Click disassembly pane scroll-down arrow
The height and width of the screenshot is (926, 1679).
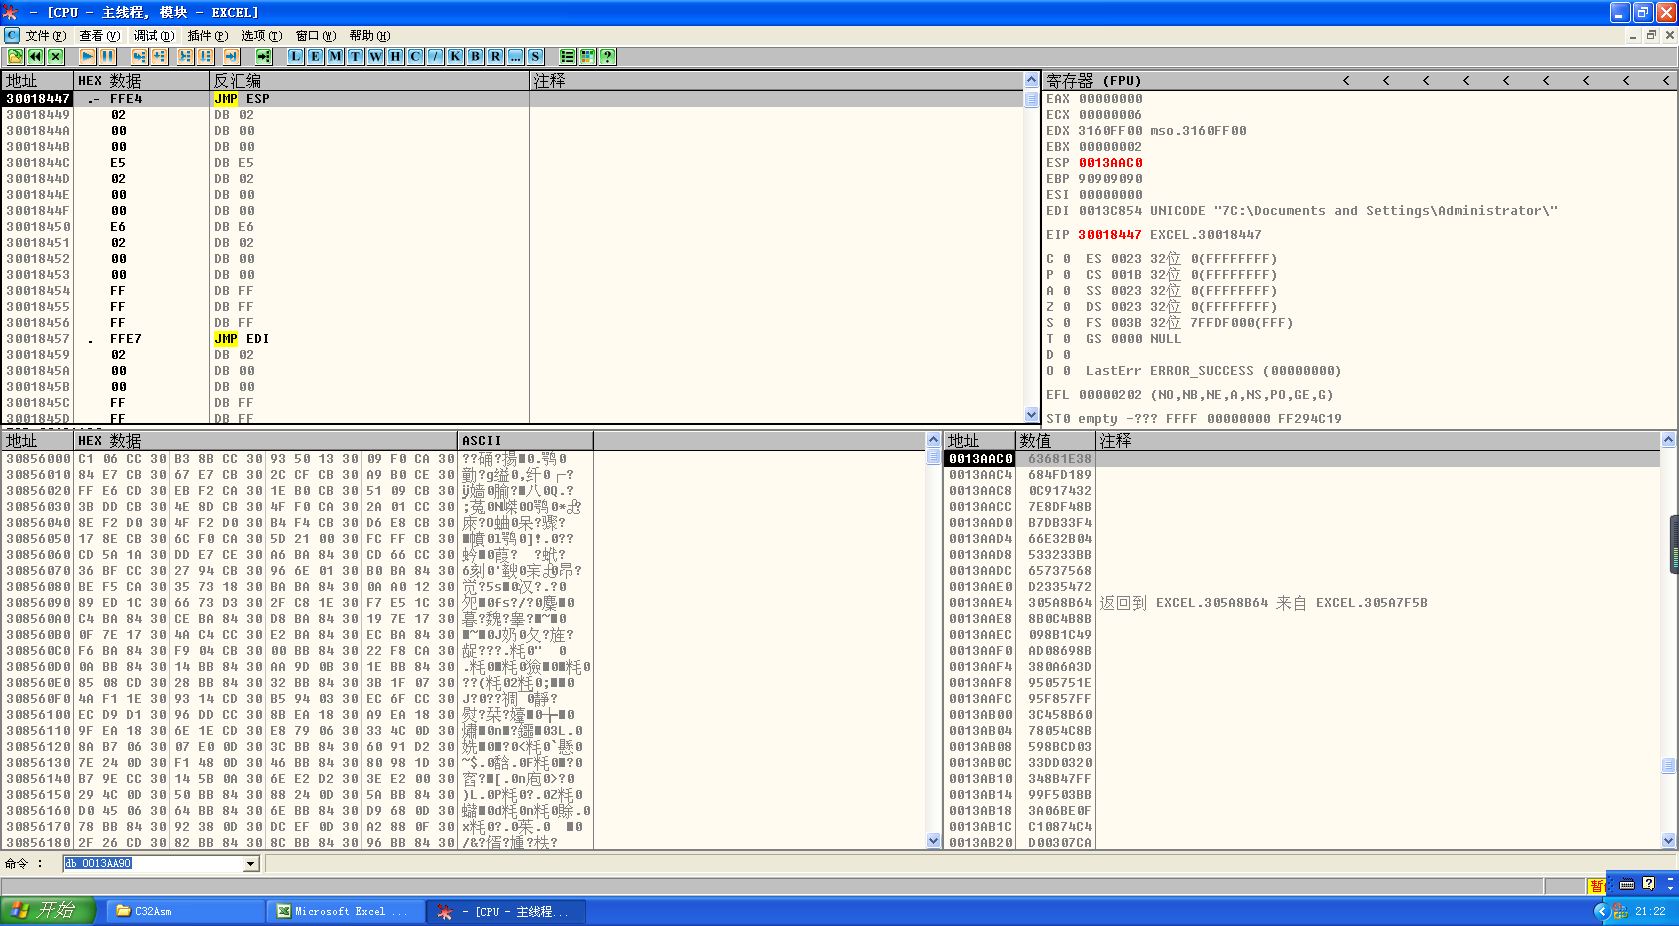(x=1031, y=414)
